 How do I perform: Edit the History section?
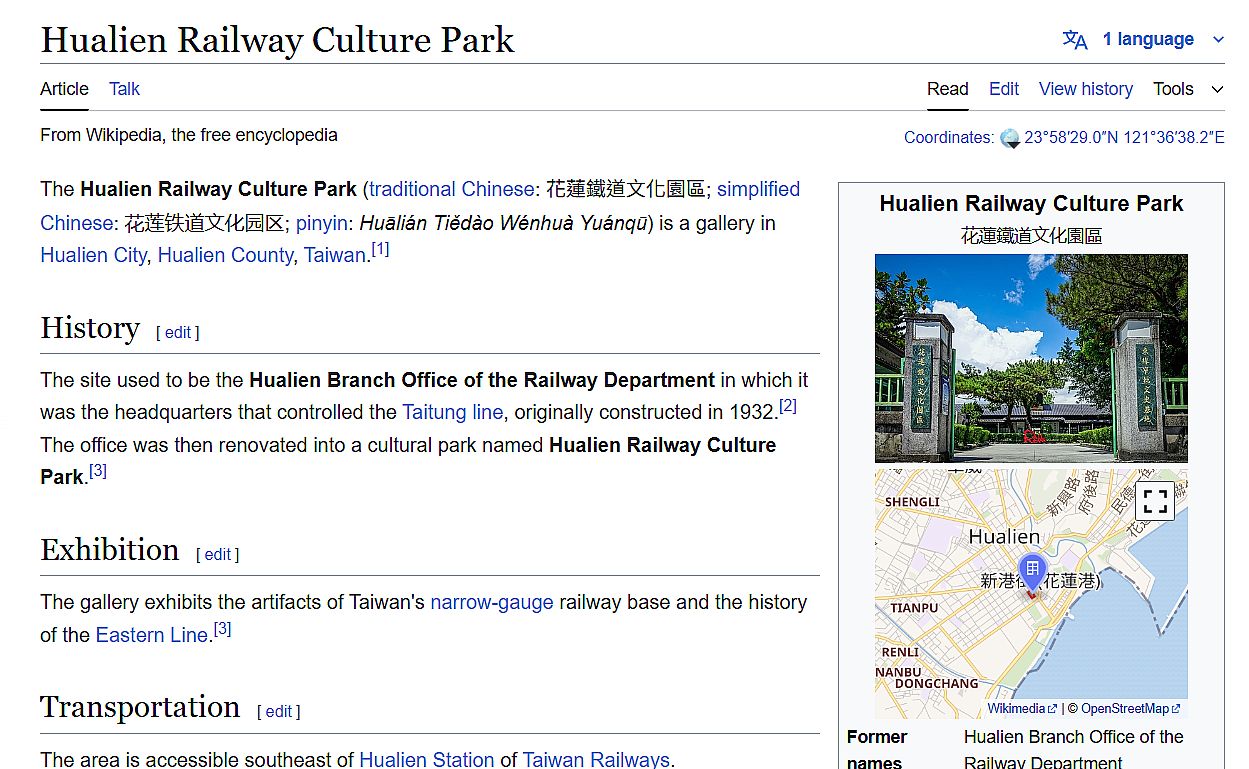point(178,333)
